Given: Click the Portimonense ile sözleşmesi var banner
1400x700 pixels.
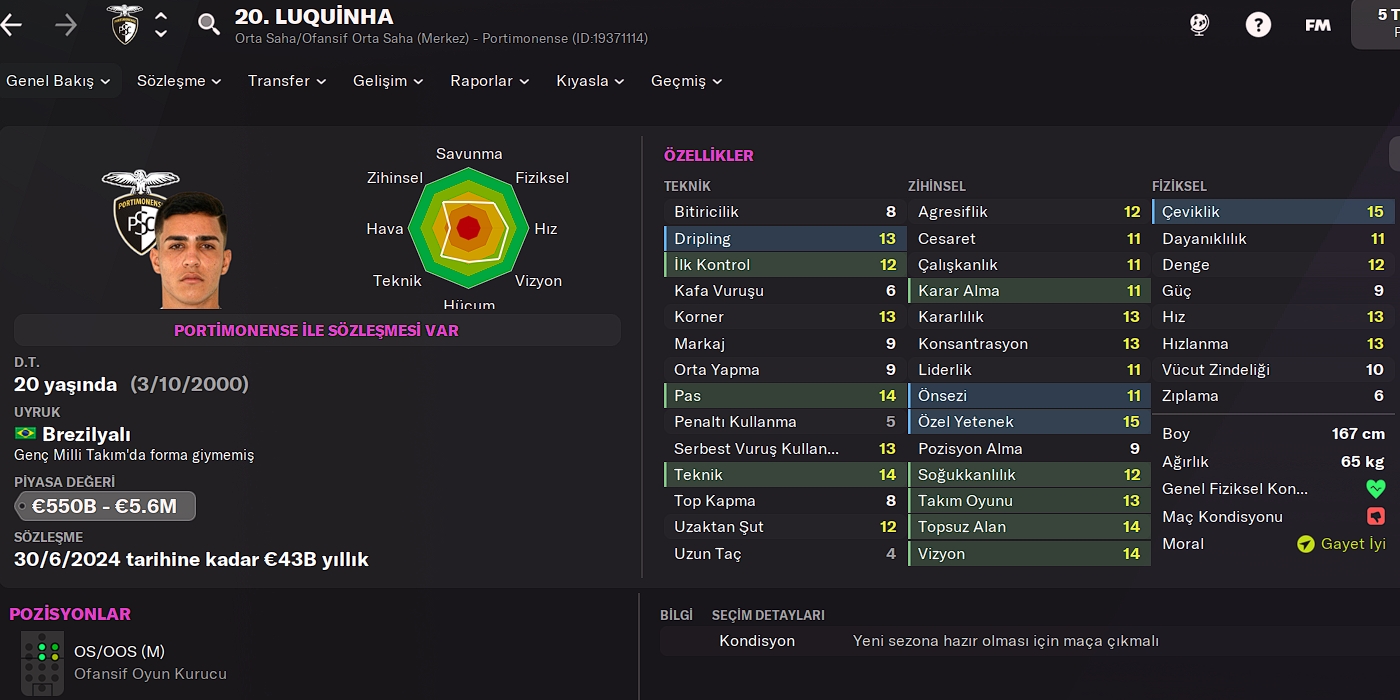Looking at the screenshot, I should pos(316,330).
